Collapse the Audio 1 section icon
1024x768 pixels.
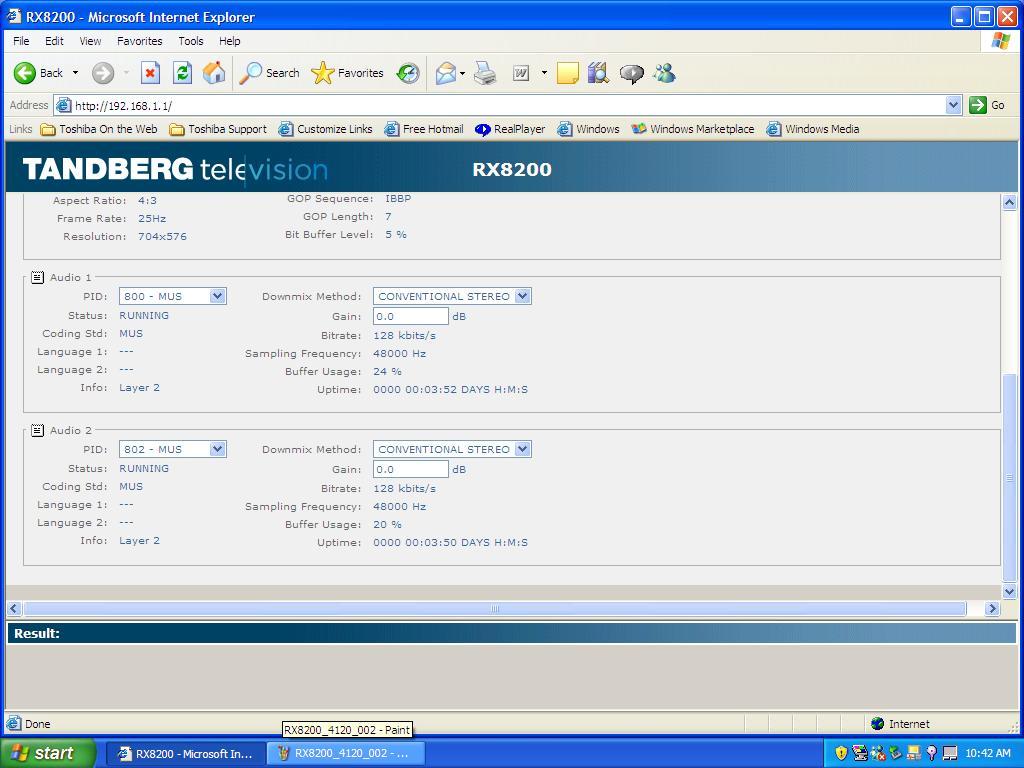point(37,277)
